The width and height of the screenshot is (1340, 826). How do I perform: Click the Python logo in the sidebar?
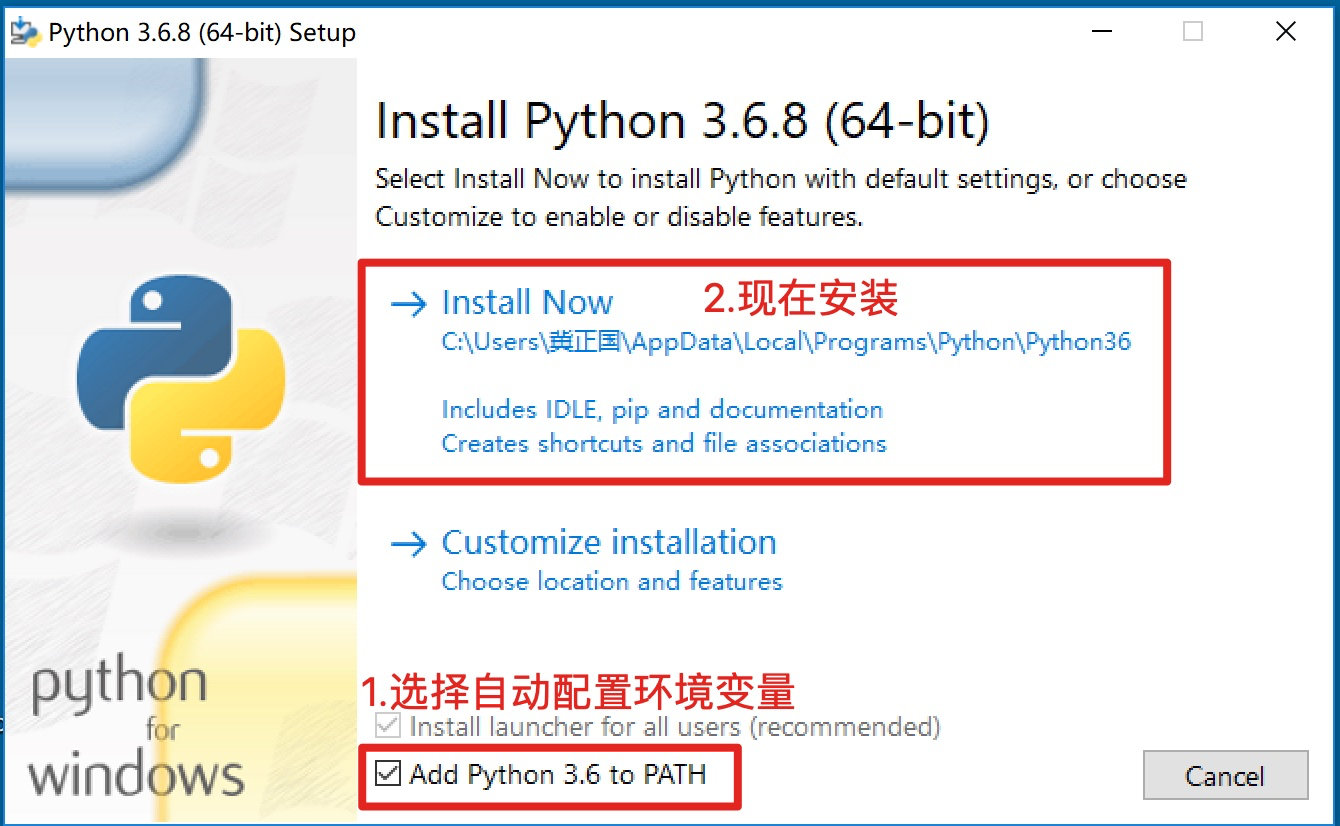click(180, 380)
